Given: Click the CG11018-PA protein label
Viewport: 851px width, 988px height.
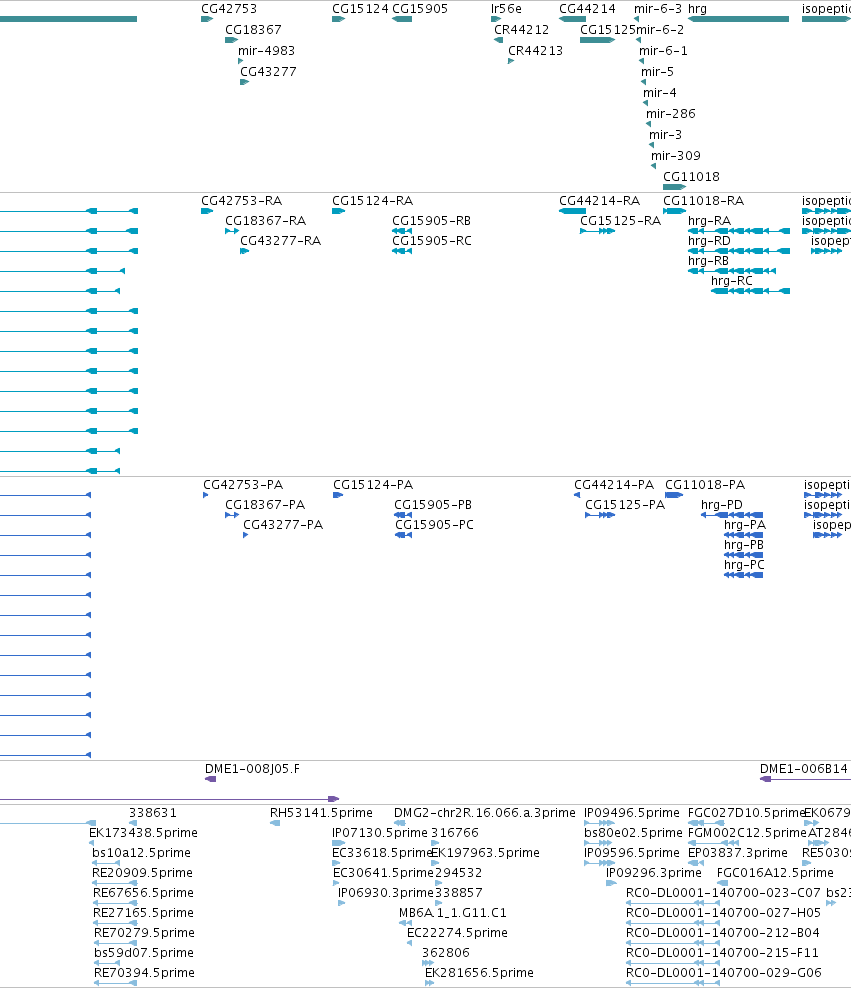Looking at the screenshot, I should click(x=705, y=485).
